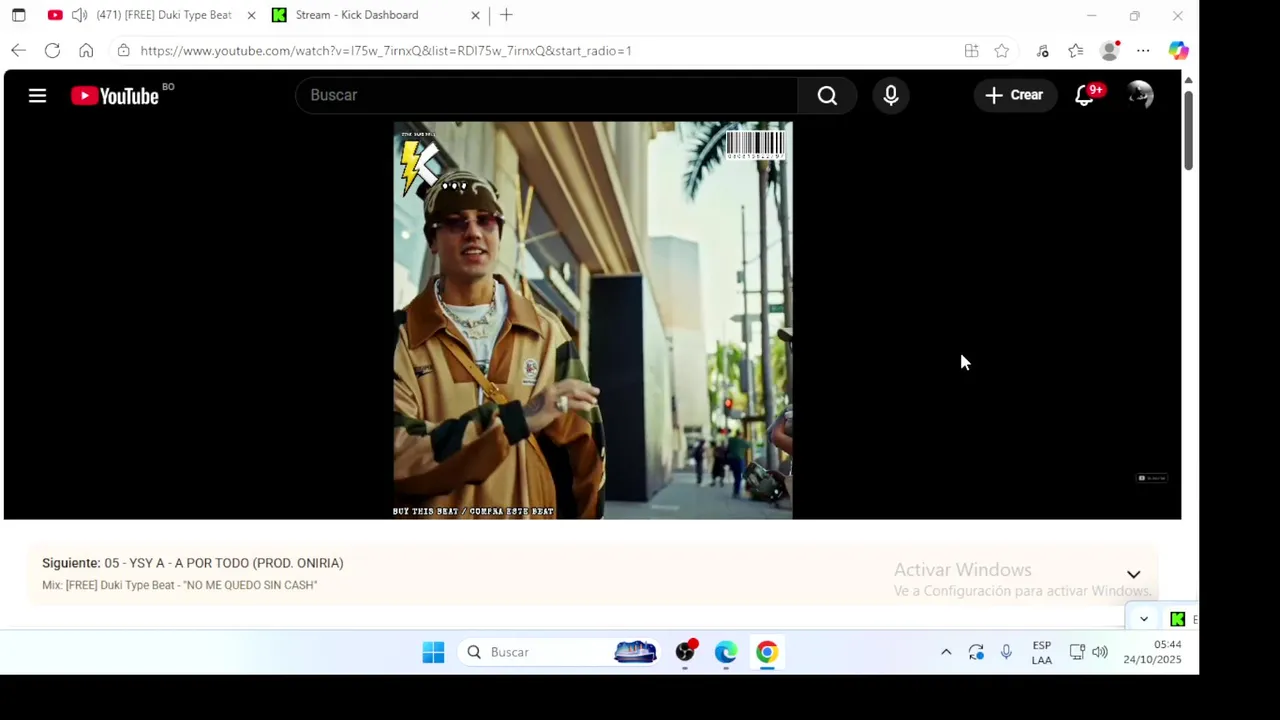Click the video player area
The image size is (1280, 720).
click(593, 320)
